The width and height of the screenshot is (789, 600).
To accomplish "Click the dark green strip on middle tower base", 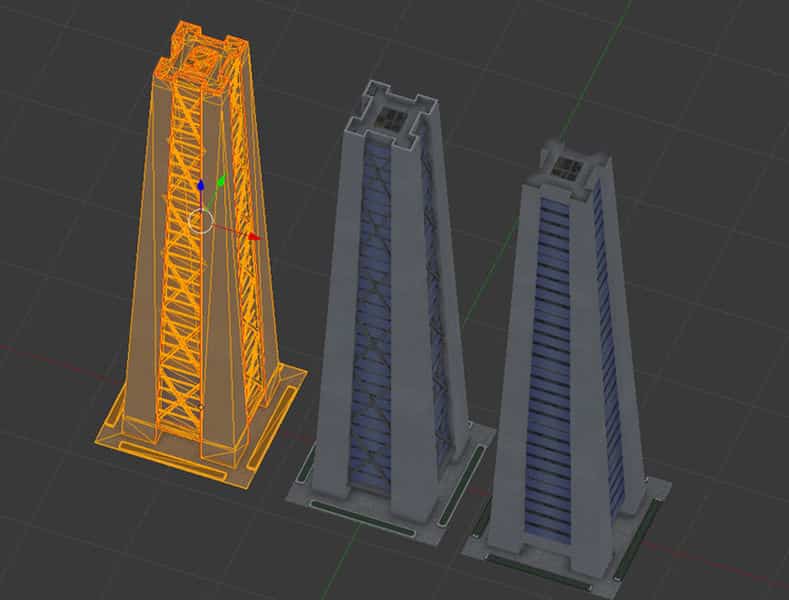I will point(360,518).
